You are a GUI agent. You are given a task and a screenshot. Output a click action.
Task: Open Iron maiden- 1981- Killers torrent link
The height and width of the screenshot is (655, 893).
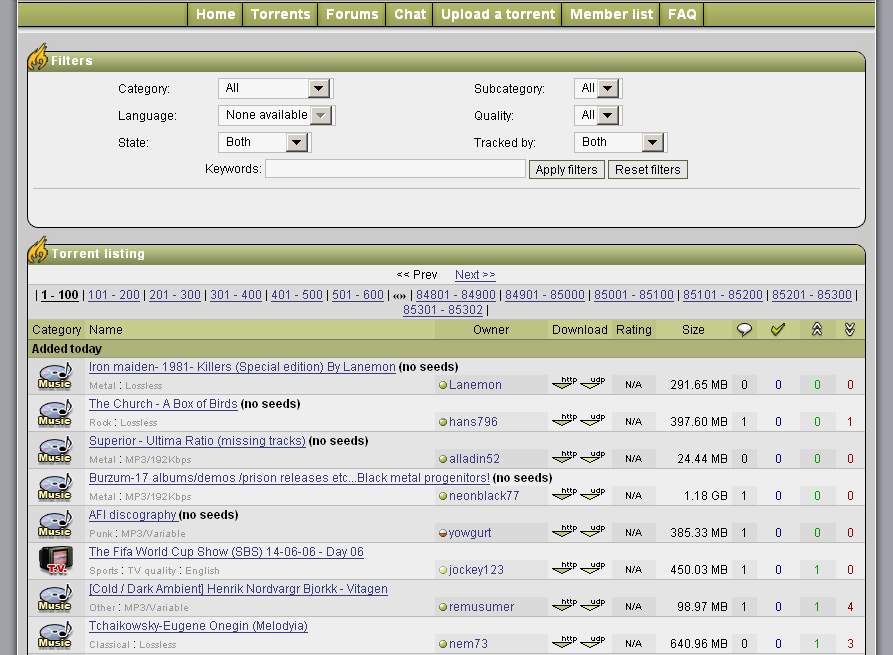click(242, 367)
